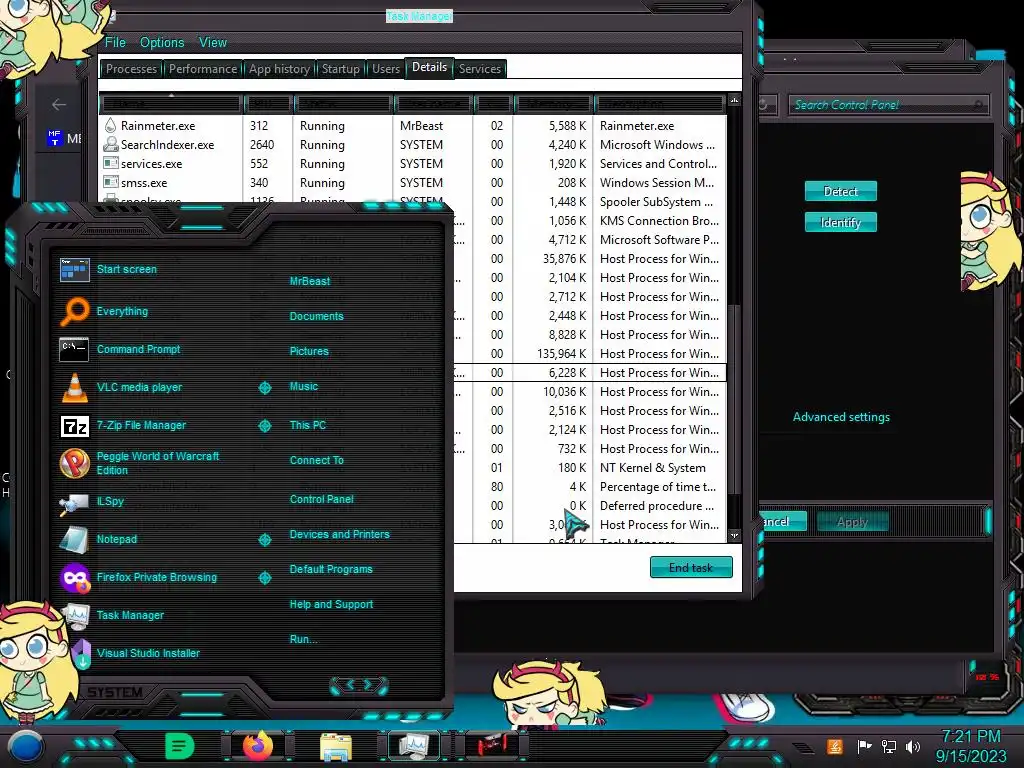Open the red-black app on taskbar

tap(491, 745)
